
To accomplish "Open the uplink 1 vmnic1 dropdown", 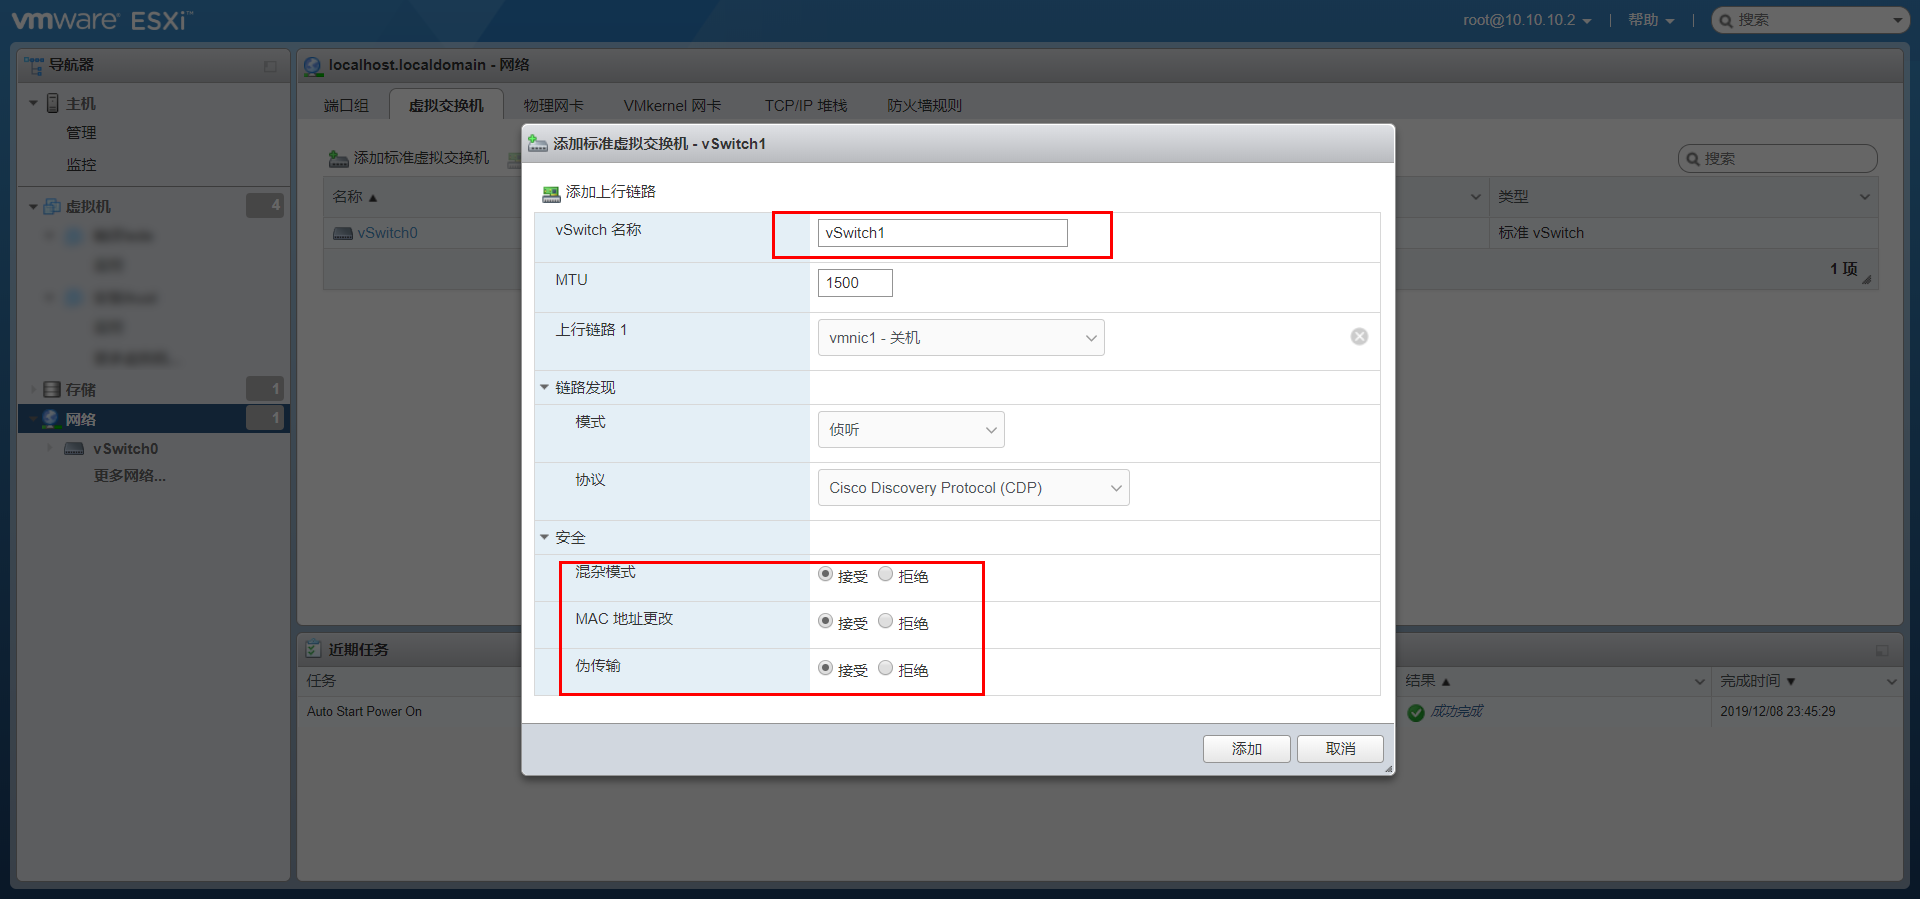I will click(961, 338).
